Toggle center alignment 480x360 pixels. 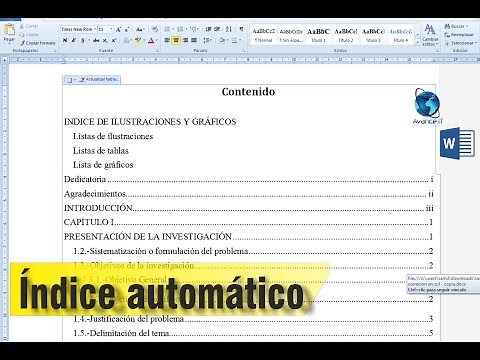pyautogui.click(x=176, y=40)
